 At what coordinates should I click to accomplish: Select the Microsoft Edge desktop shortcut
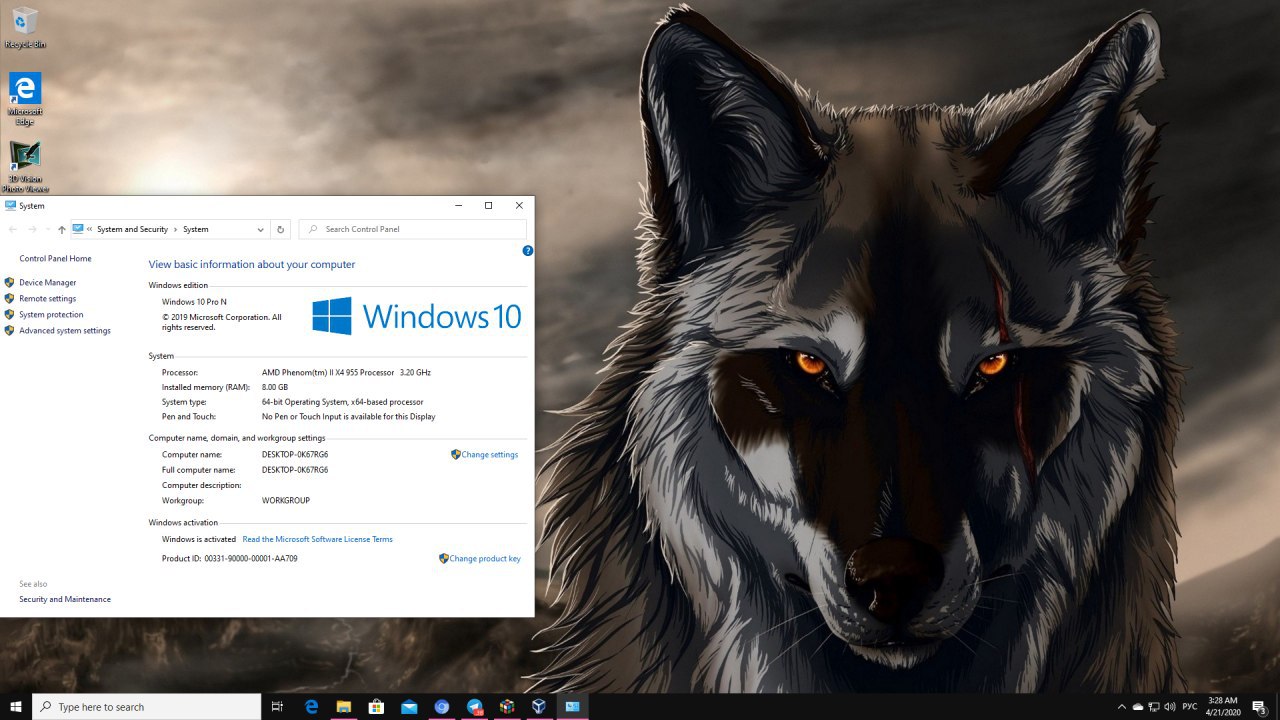[x=25, y=99]
